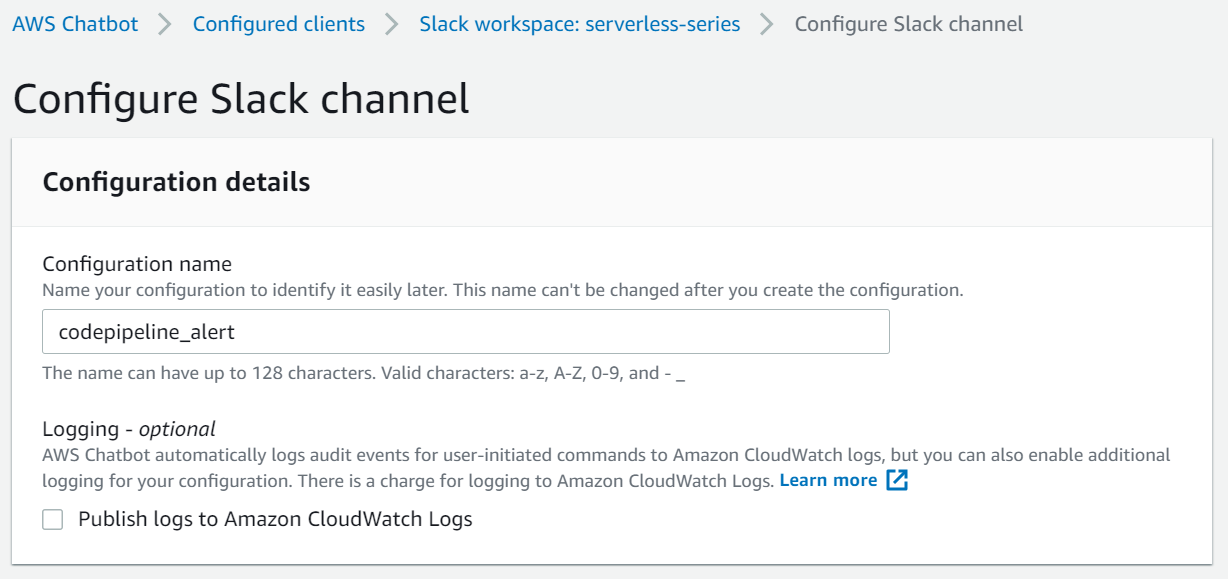This screenshot has height=579, width=1228.
Task: Click the Configuration name field label
Action: [x=137, y=264]
